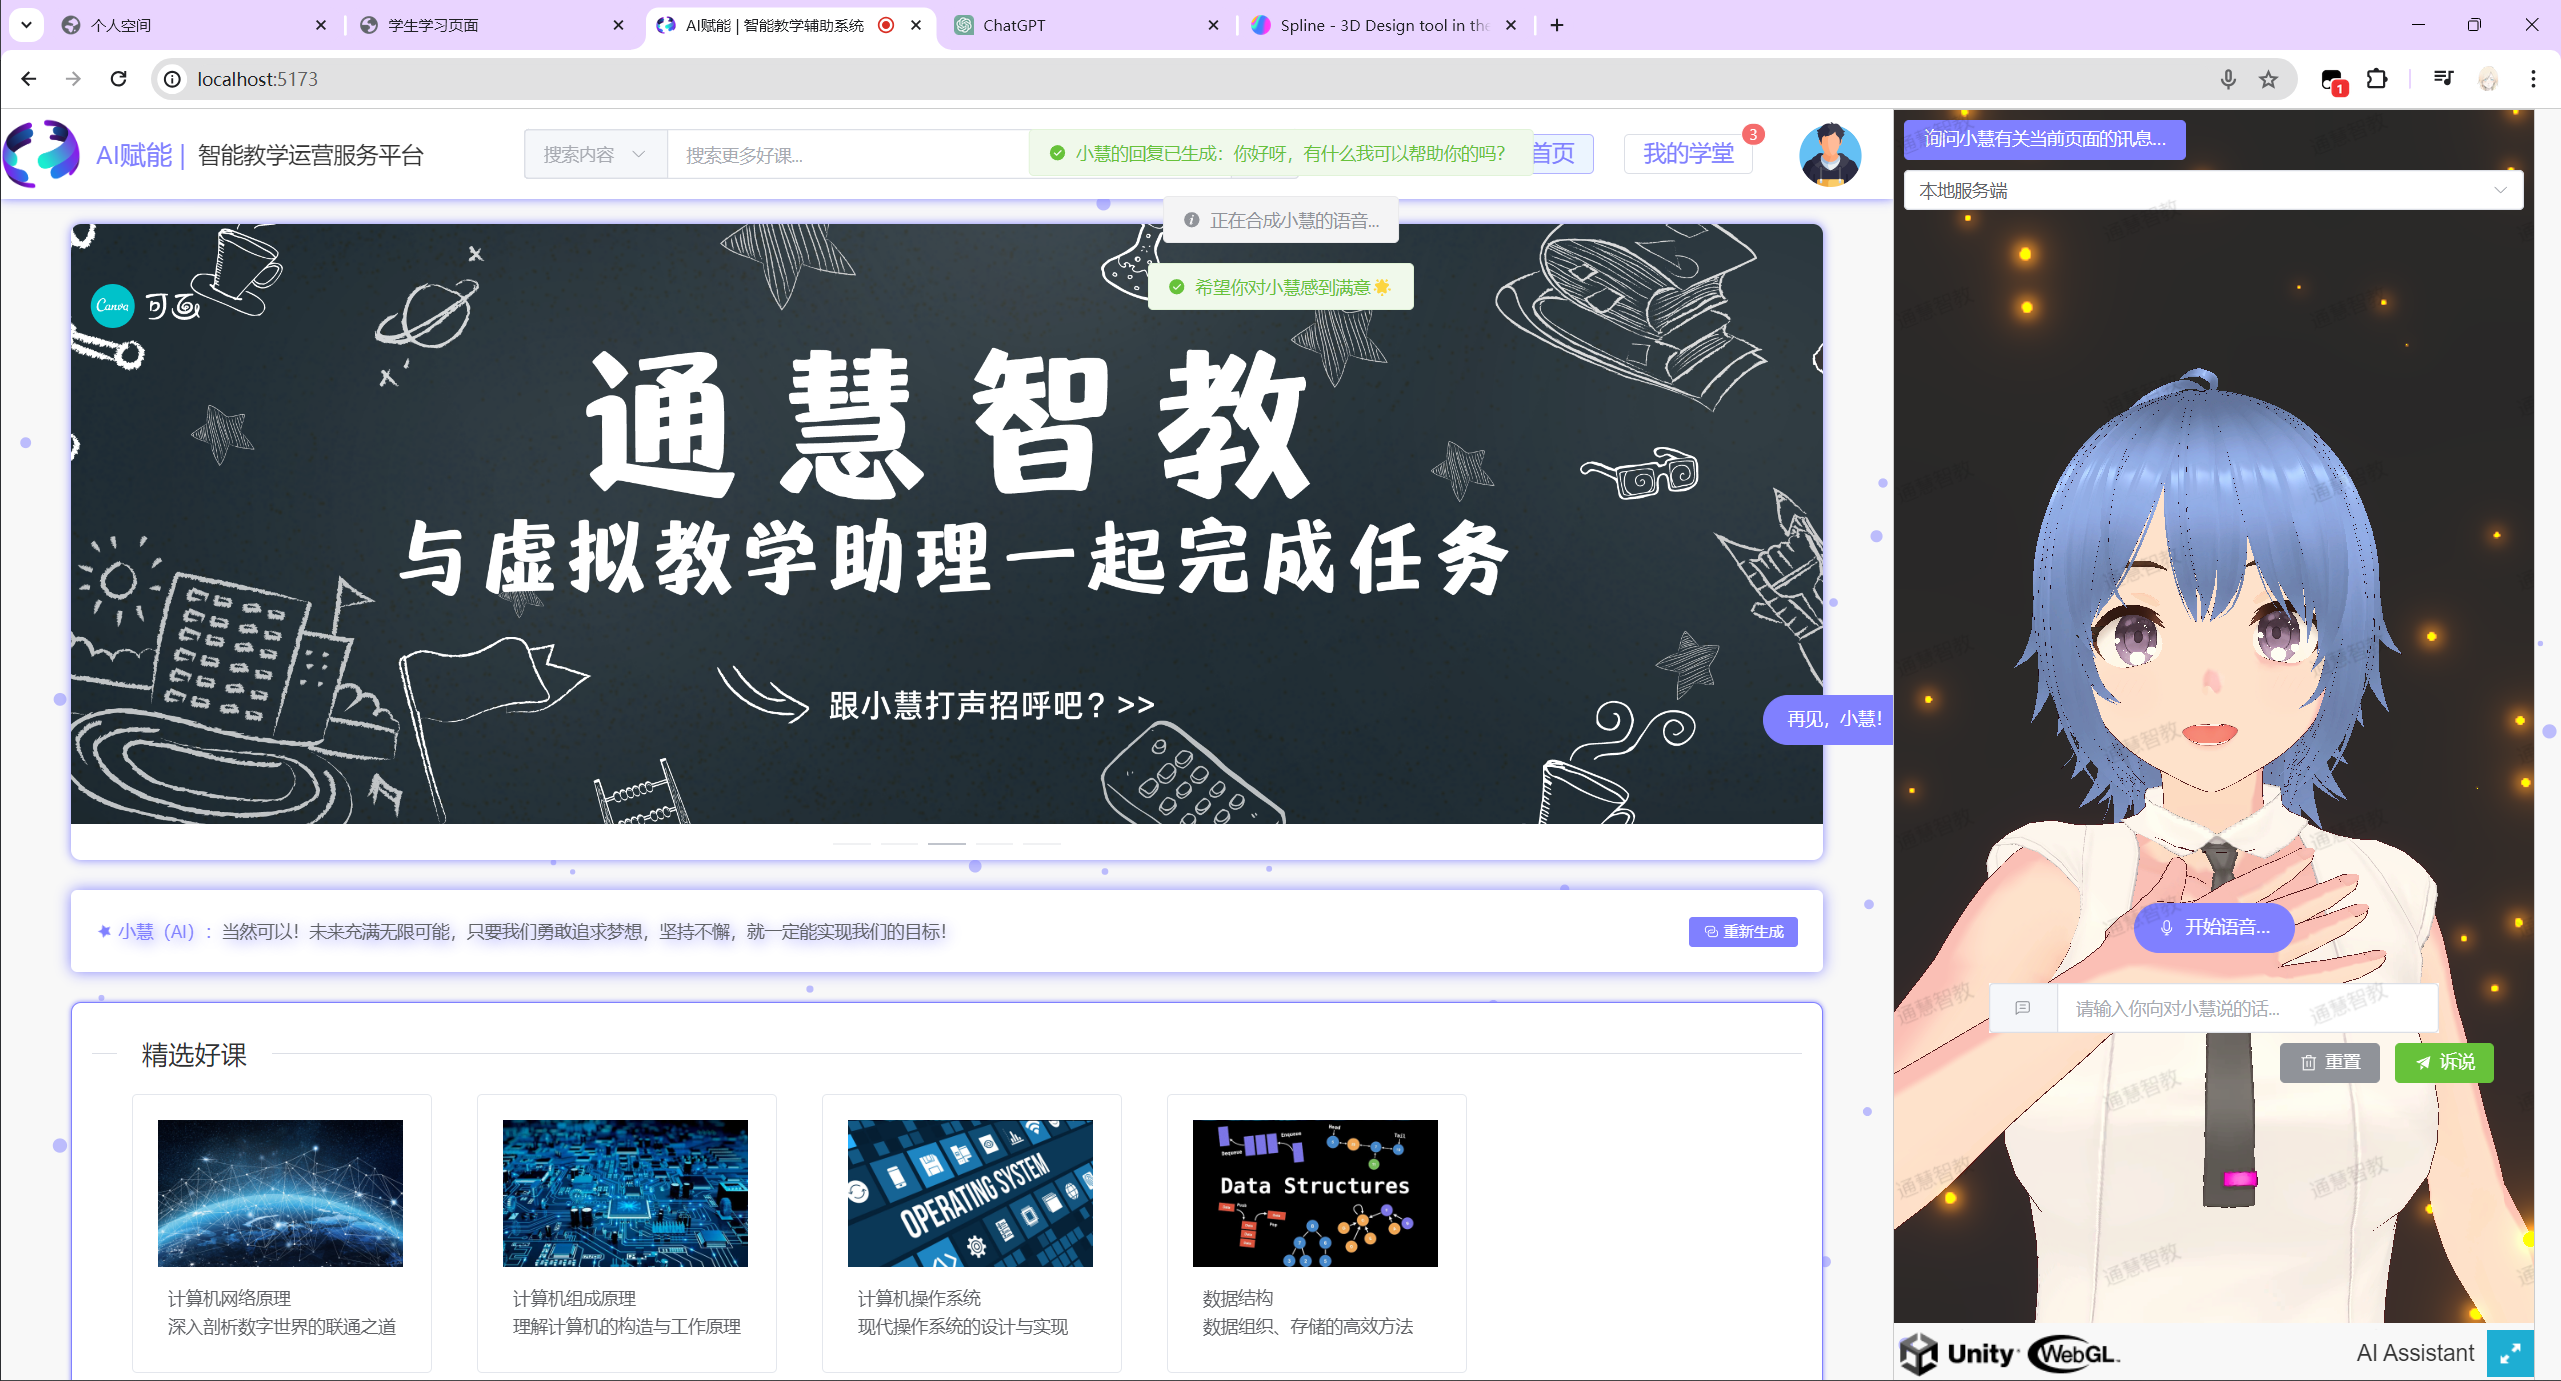Open the tab search chevron in the browser

click(26, 25)
